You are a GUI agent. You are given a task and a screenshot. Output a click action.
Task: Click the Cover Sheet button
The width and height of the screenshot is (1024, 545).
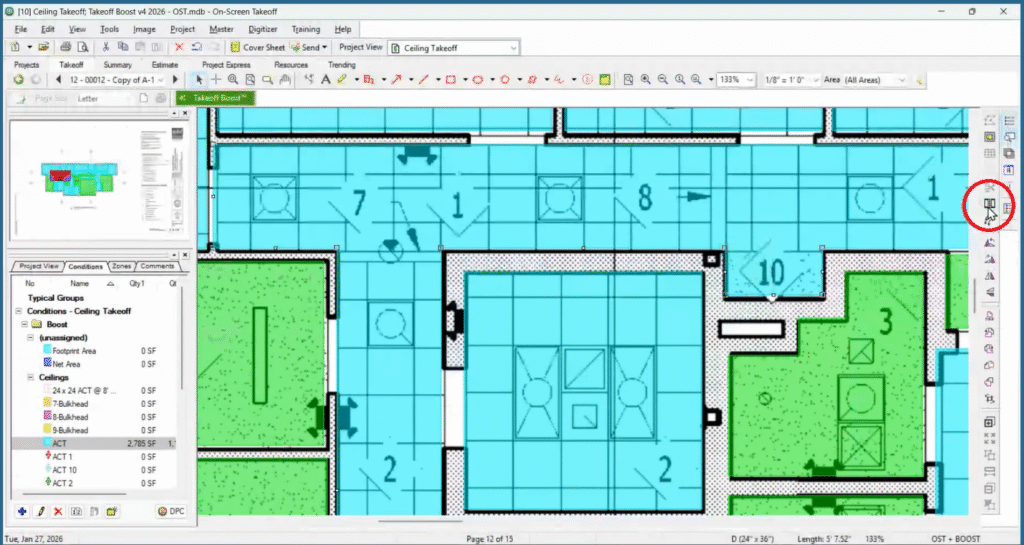click(257, 47)
